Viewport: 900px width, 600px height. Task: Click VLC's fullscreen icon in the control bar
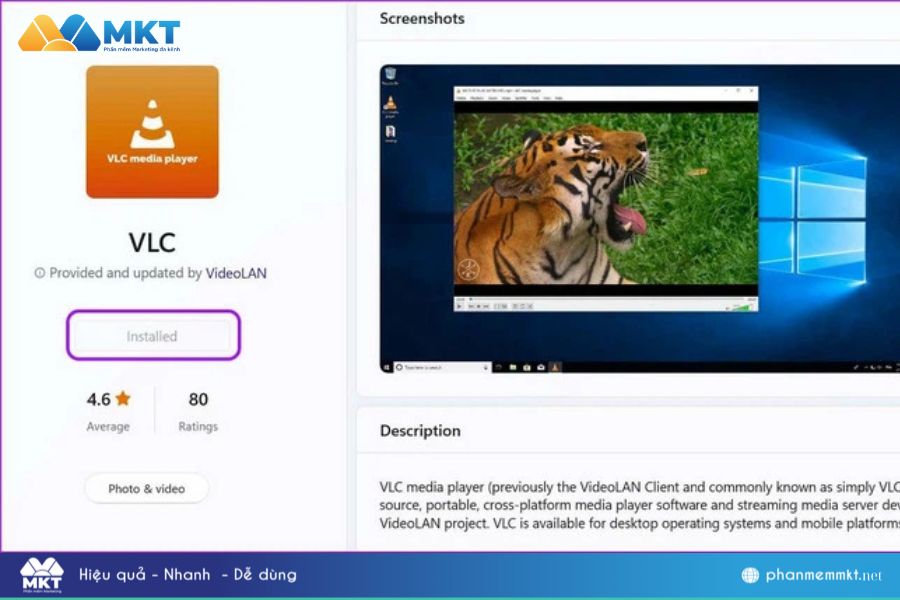(x=494, y=305)
